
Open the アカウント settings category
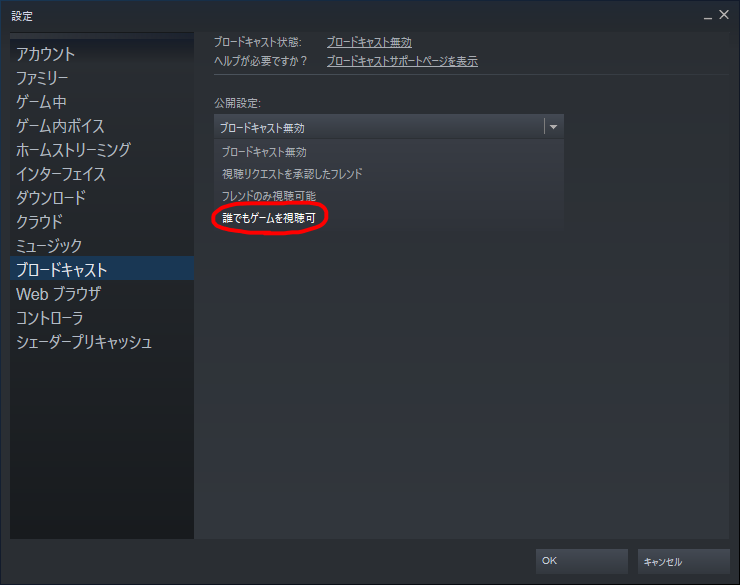coord(101,54)
